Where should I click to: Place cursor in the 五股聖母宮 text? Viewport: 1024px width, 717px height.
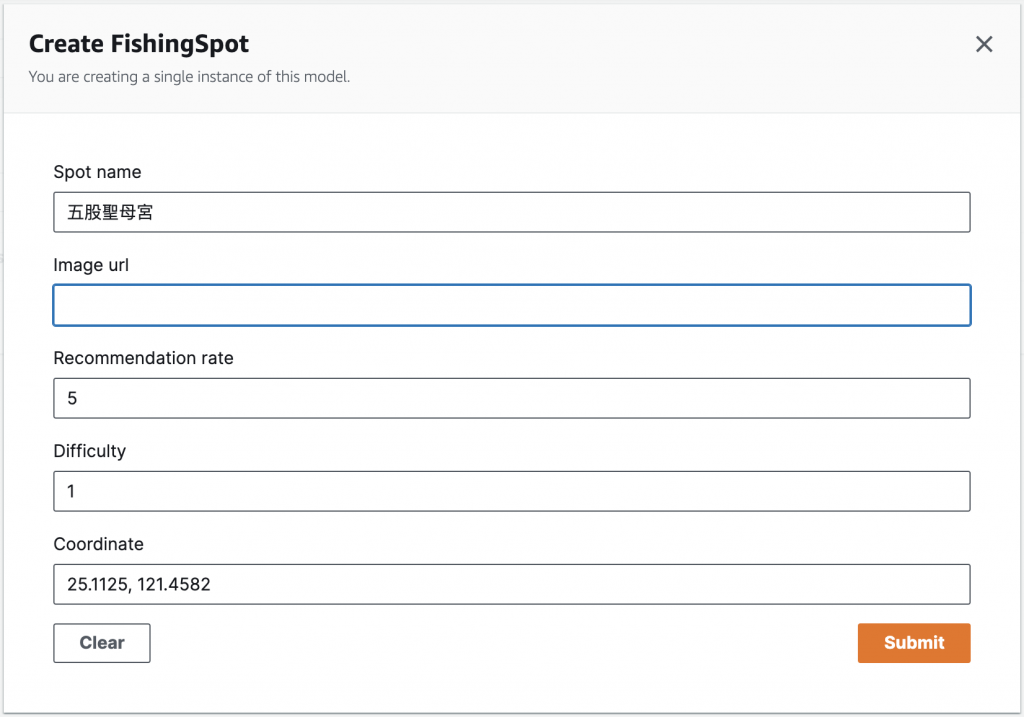(110, 212)
